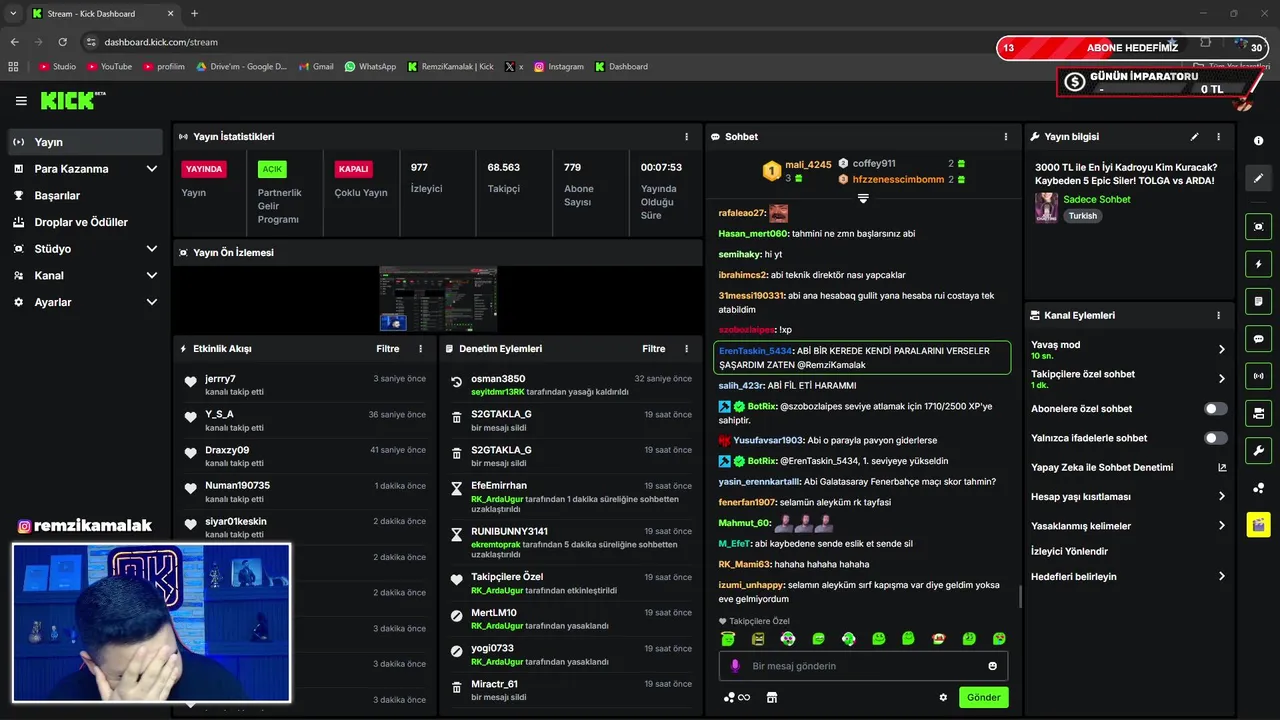The height and width of the screenshot is (720, 1280).
Task: Click the three dots cluster icon in right sidebar
Action: click(x=1258, y=488)
